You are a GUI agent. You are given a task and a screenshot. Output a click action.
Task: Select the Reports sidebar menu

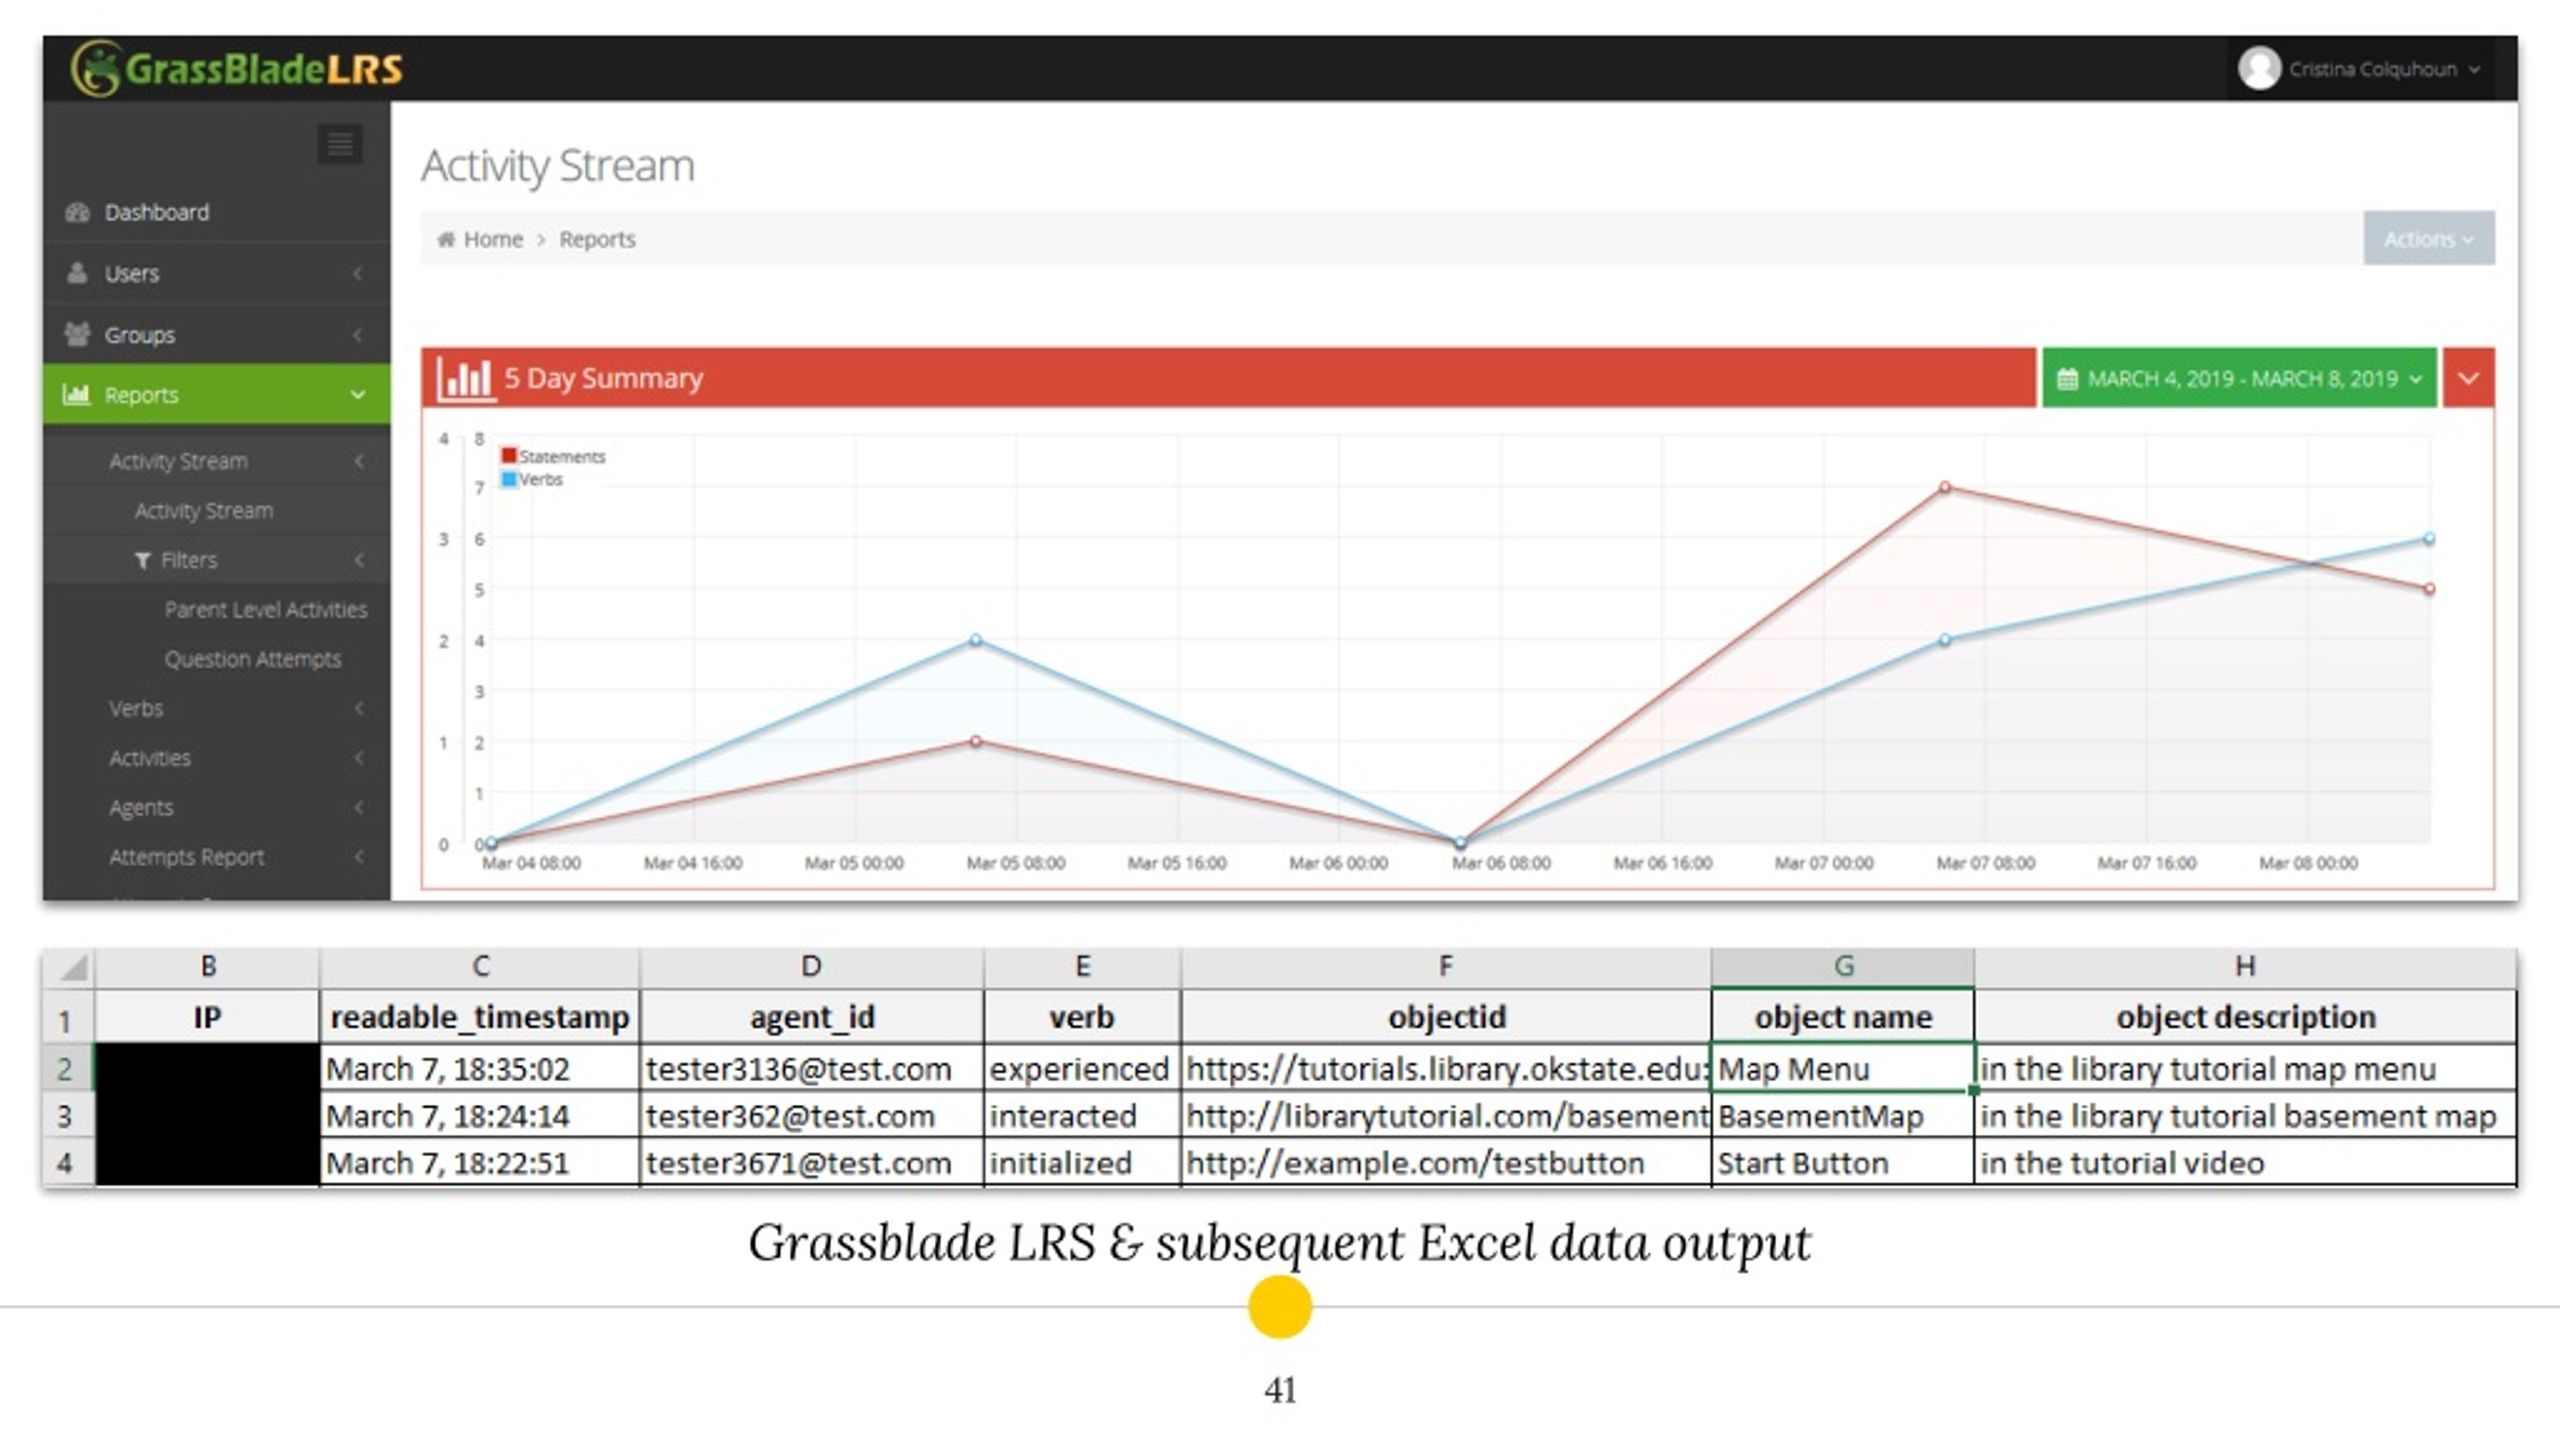click(x=217, y=394)
